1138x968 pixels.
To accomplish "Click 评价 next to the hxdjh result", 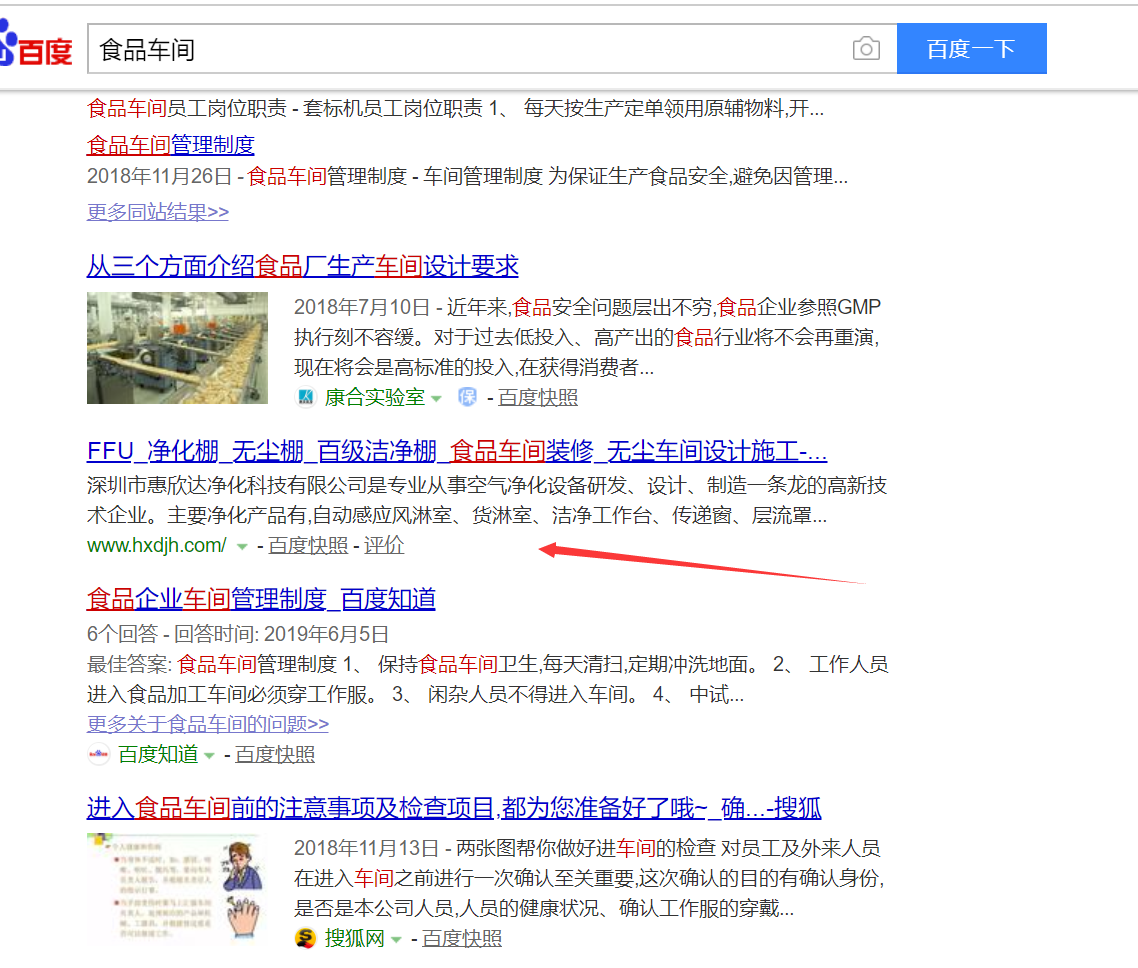I will pyautogui.click(x=384, y=545).
